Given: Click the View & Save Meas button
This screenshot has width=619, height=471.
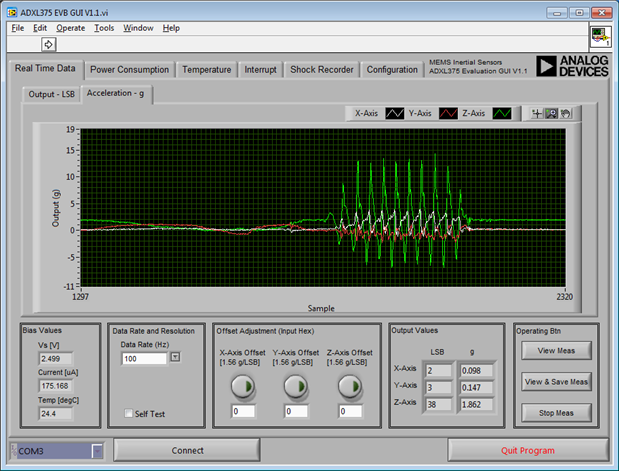Looking at the screenshot, I should [x=556, y=381].
